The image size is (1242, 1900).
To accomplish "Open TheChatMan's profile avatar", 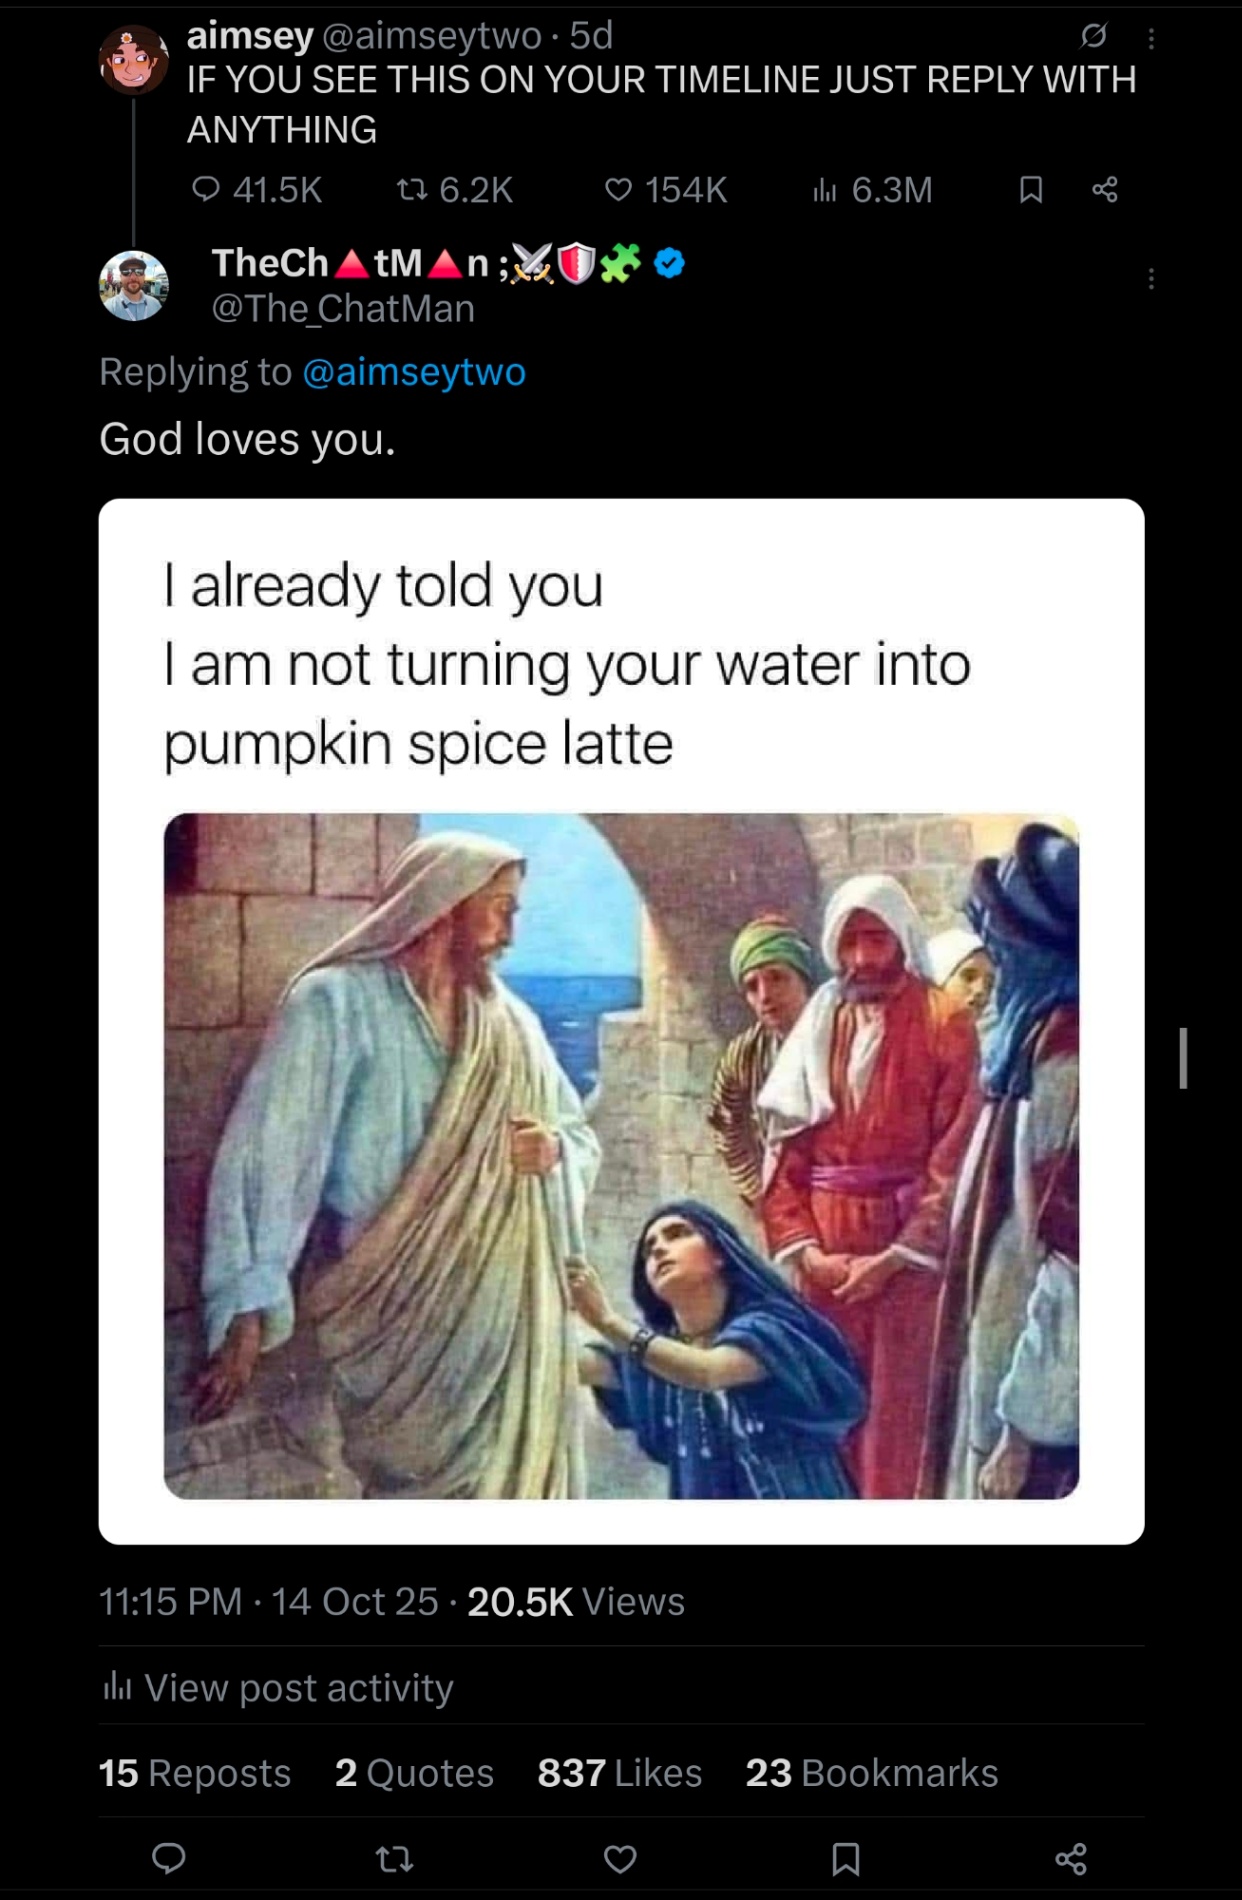I will 134,286.
